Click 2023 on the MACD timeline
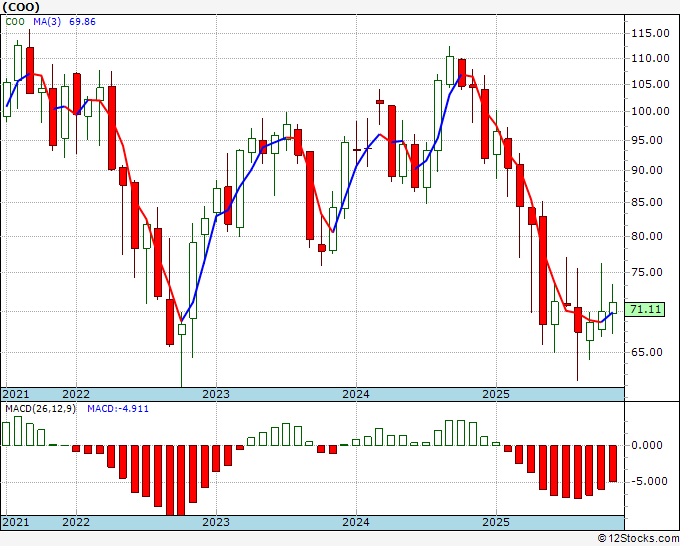The image size is (680, 546). click(216, 522)
